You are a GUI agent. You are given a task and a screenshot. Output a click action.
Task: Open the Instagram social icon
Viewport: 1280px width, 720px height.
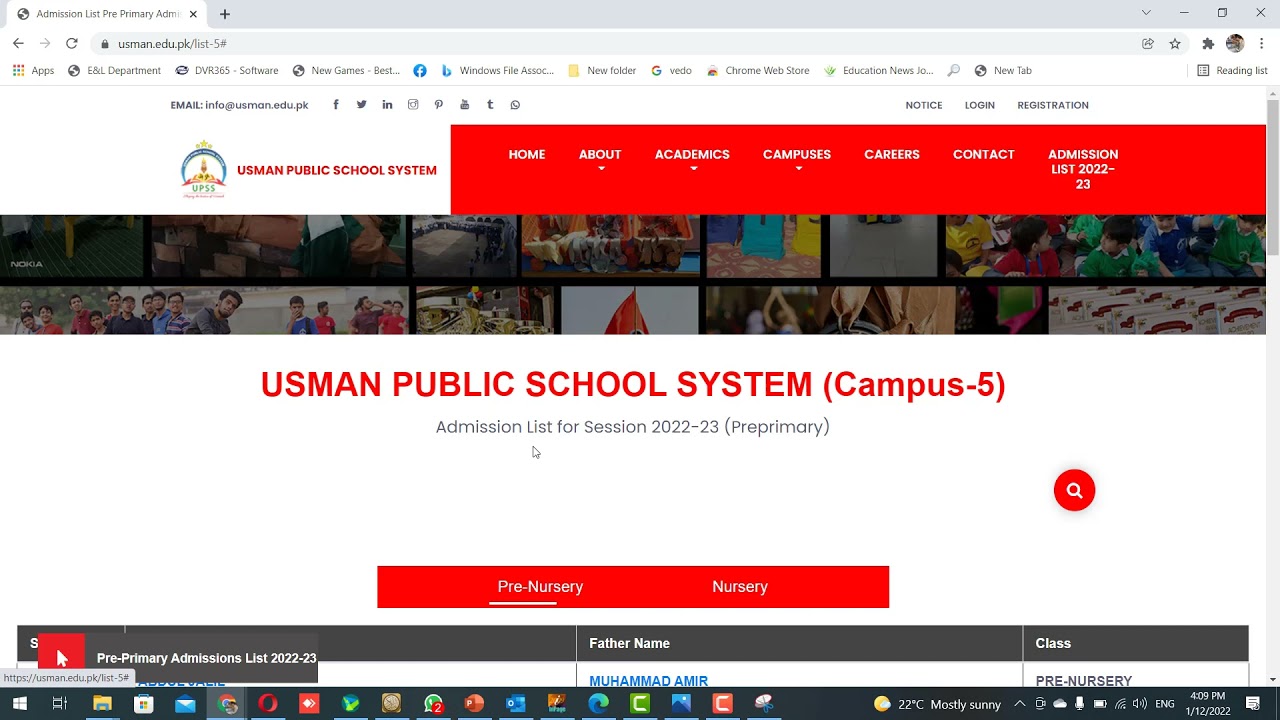coord(413,105)
